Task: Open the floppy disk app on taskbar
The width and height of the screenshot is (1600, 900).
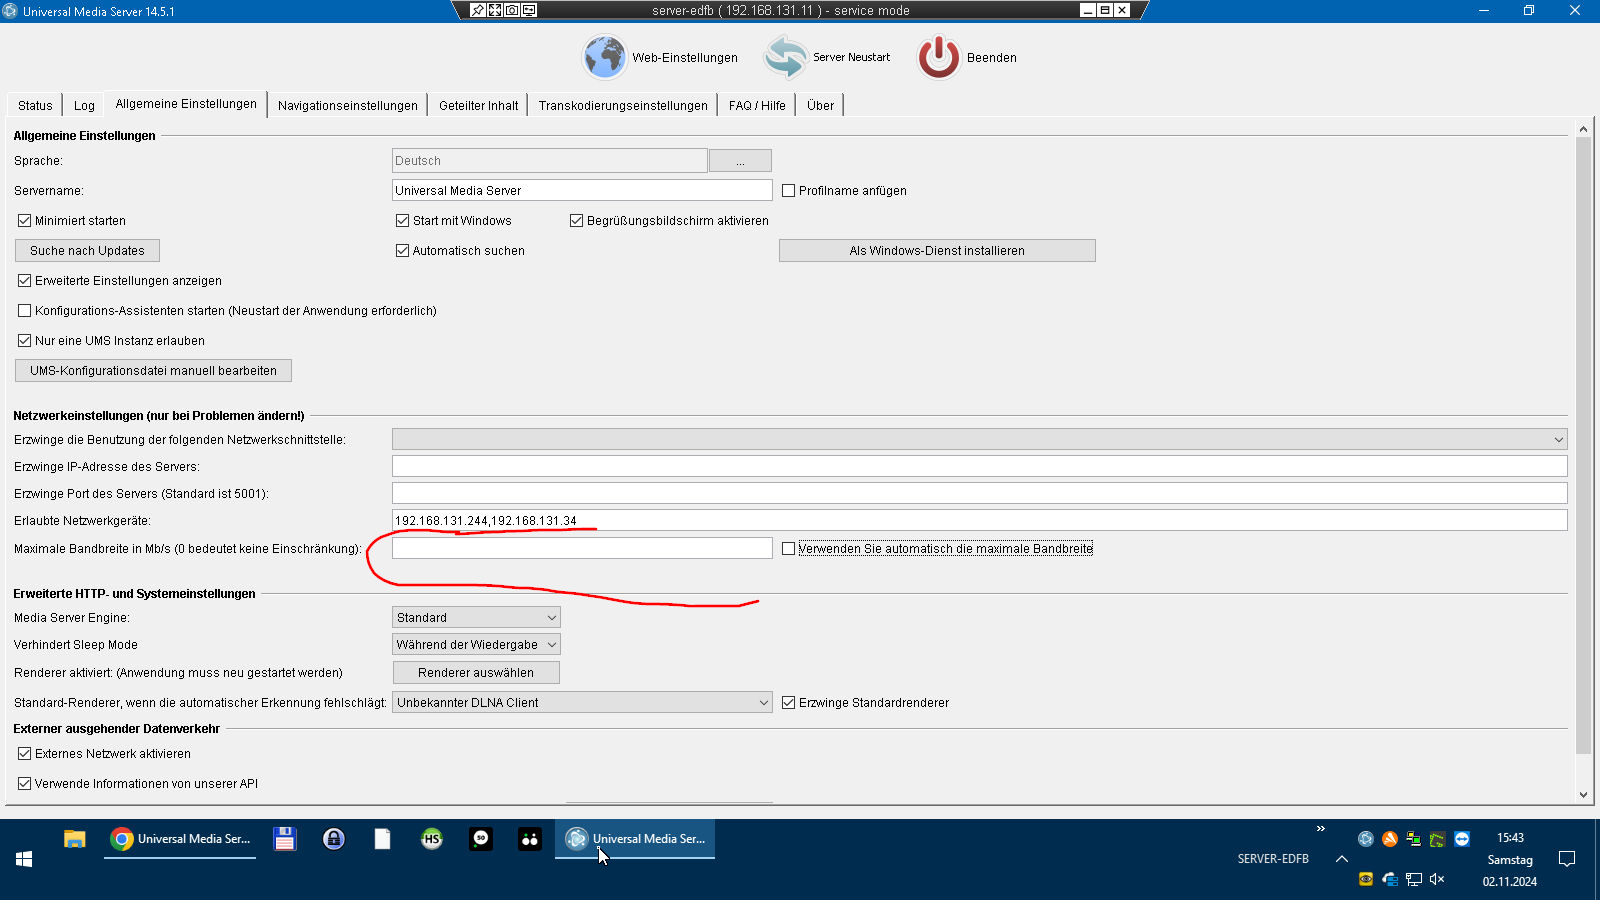Action: click(285, 839)
